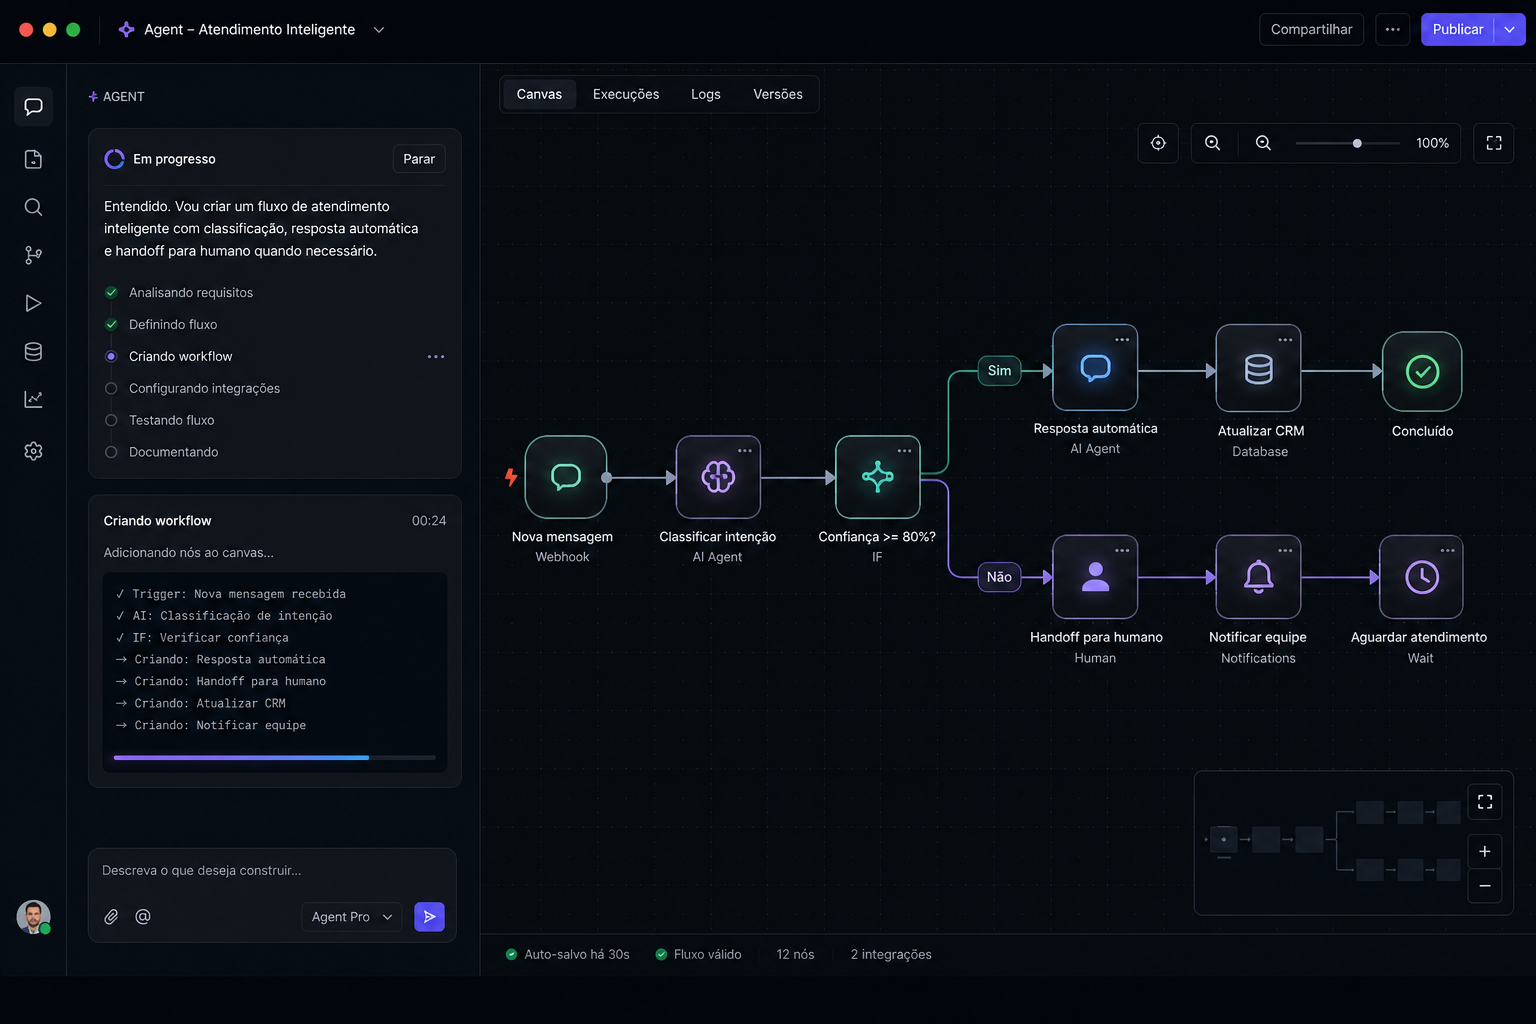Select the Handoff para humano node
The height and width of the screenshot is (1024, 1536).
[1095, 577]
